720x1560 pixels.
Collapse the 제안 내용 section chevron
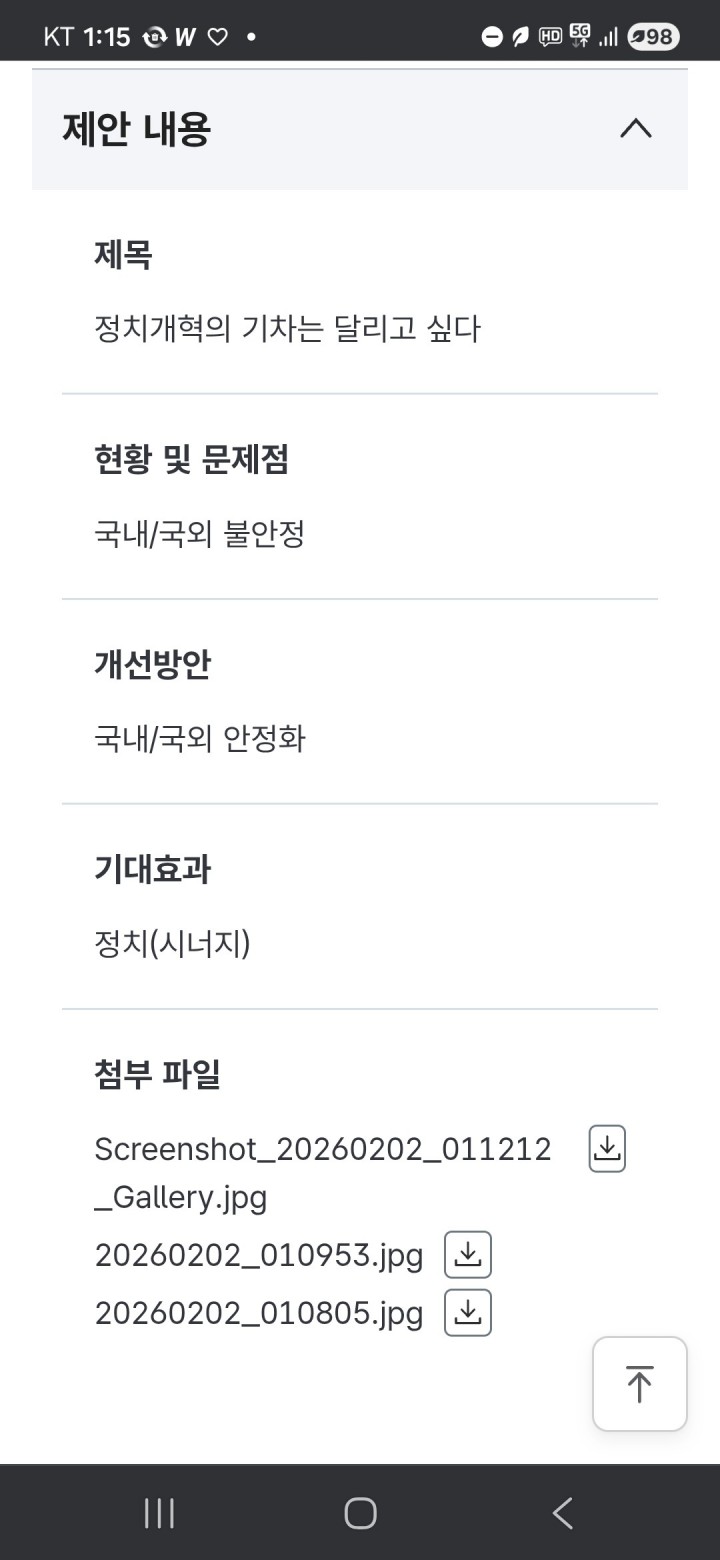pyautogui.click(x=636, y=129)
